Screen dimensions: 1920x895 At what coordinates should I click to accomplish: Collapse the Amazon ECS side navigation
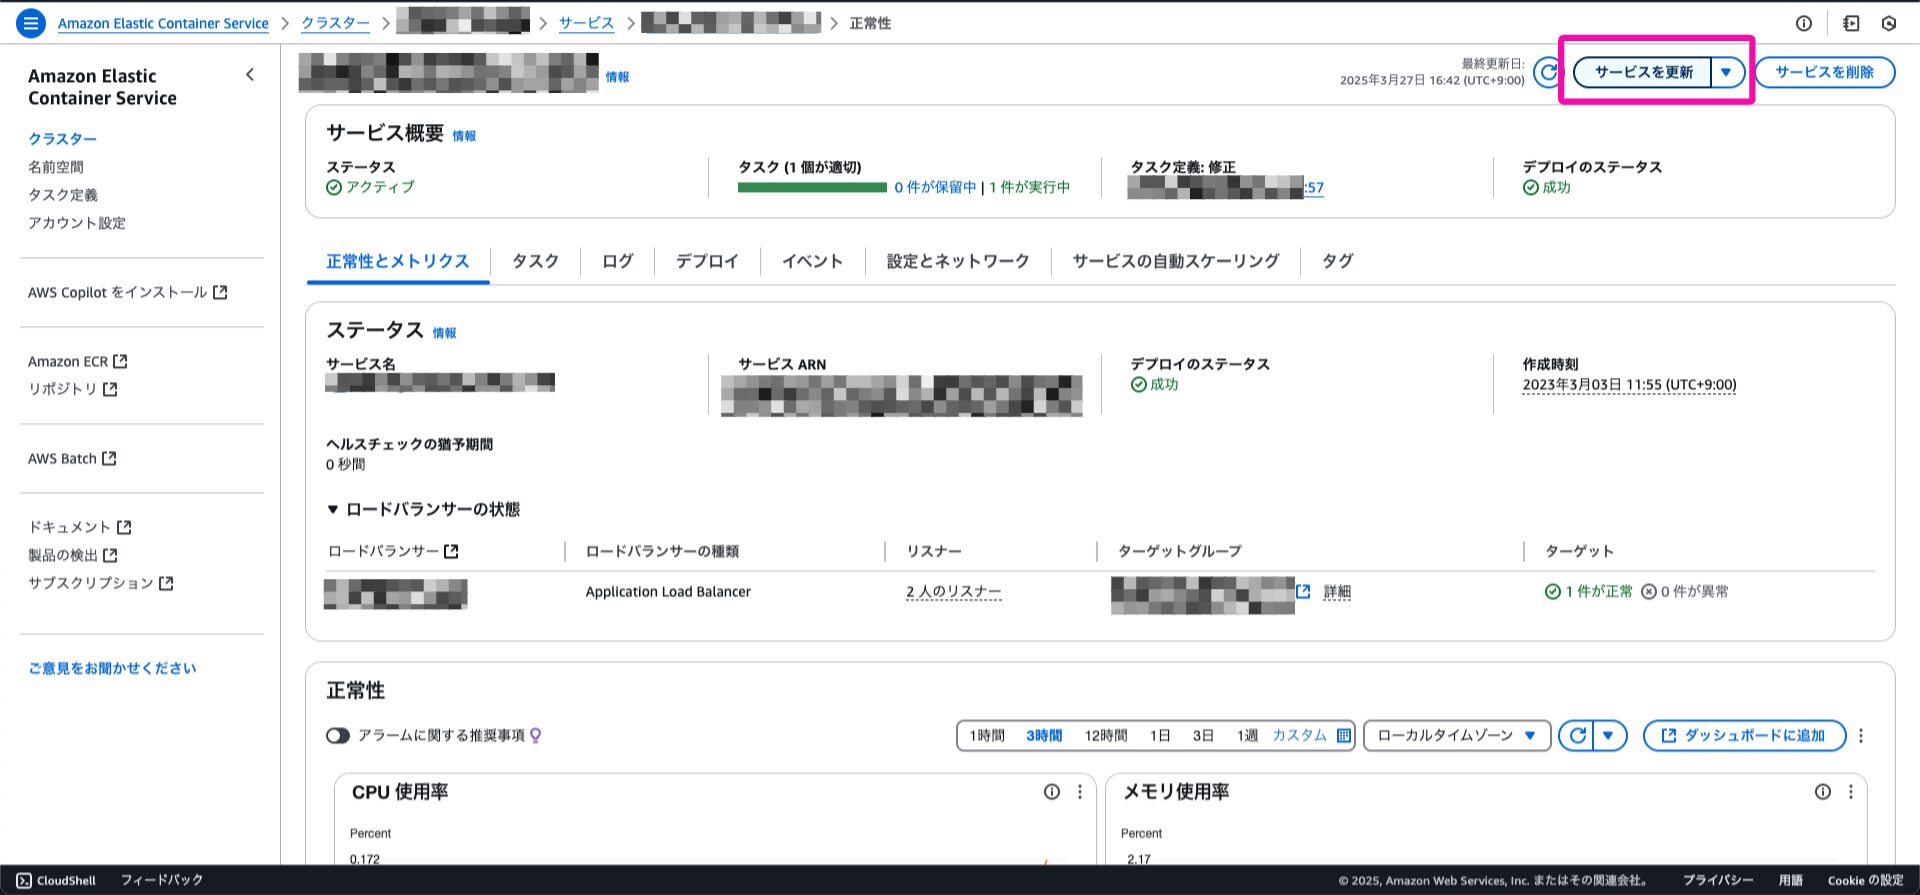250,75
